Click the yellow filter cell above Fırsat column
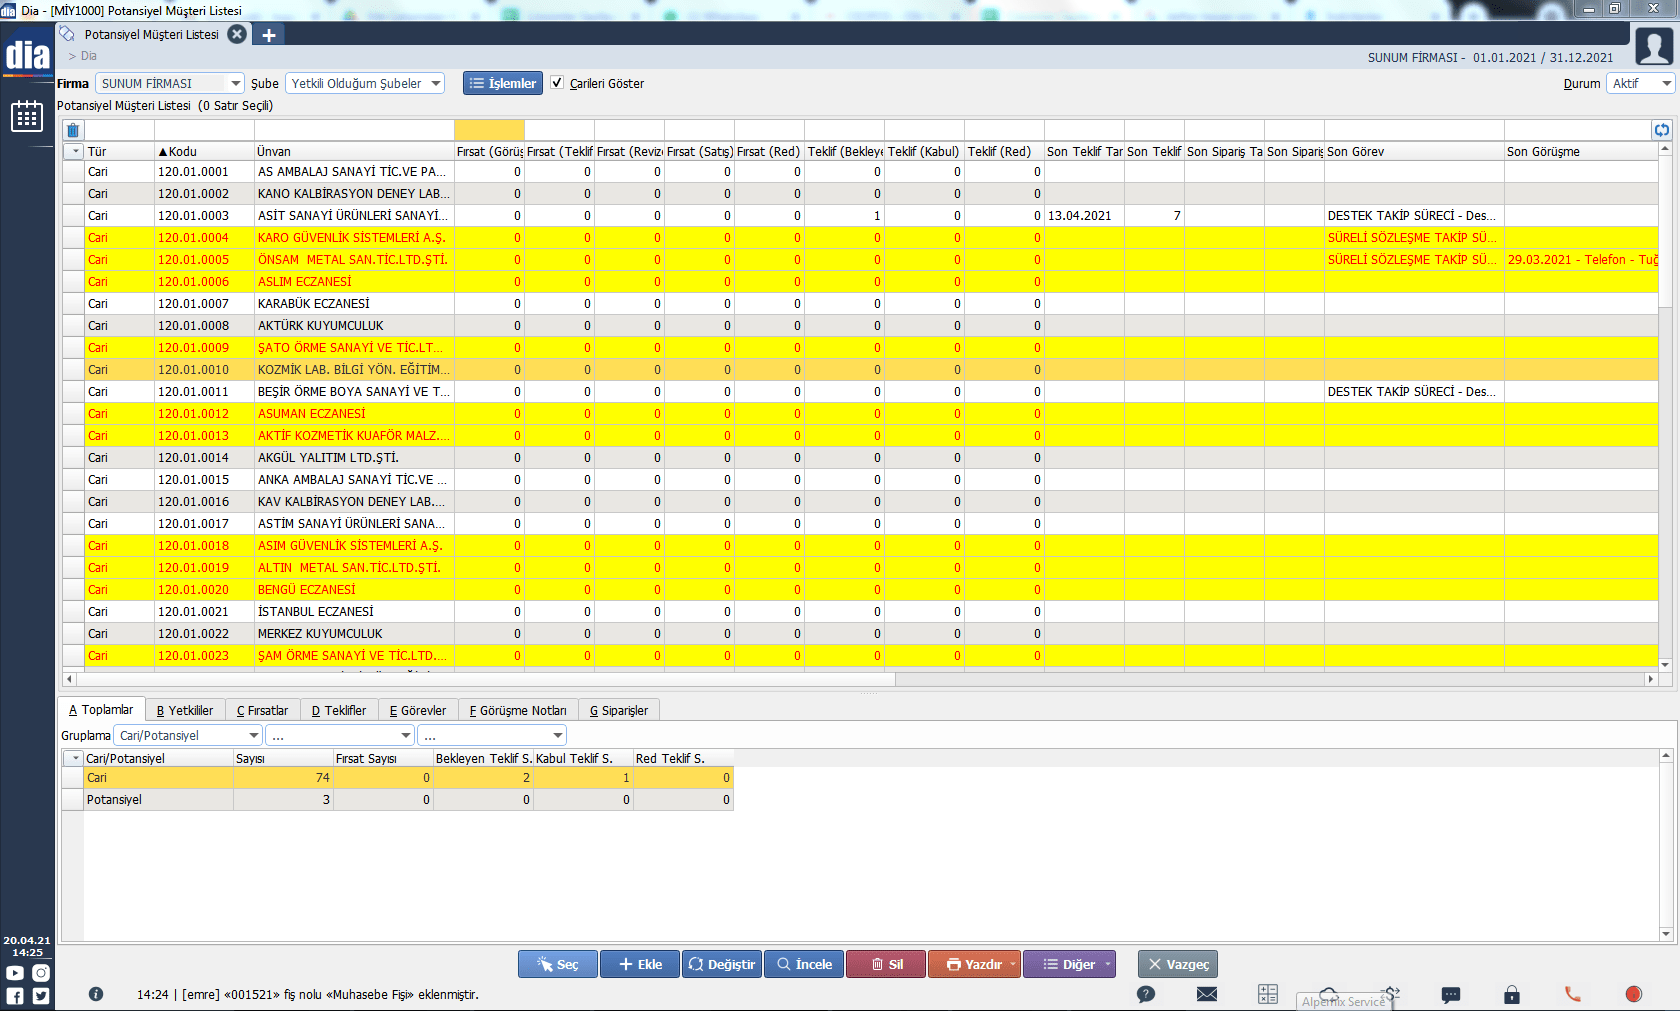The height and width of the screenshot is (1011, 1680). 489,130
